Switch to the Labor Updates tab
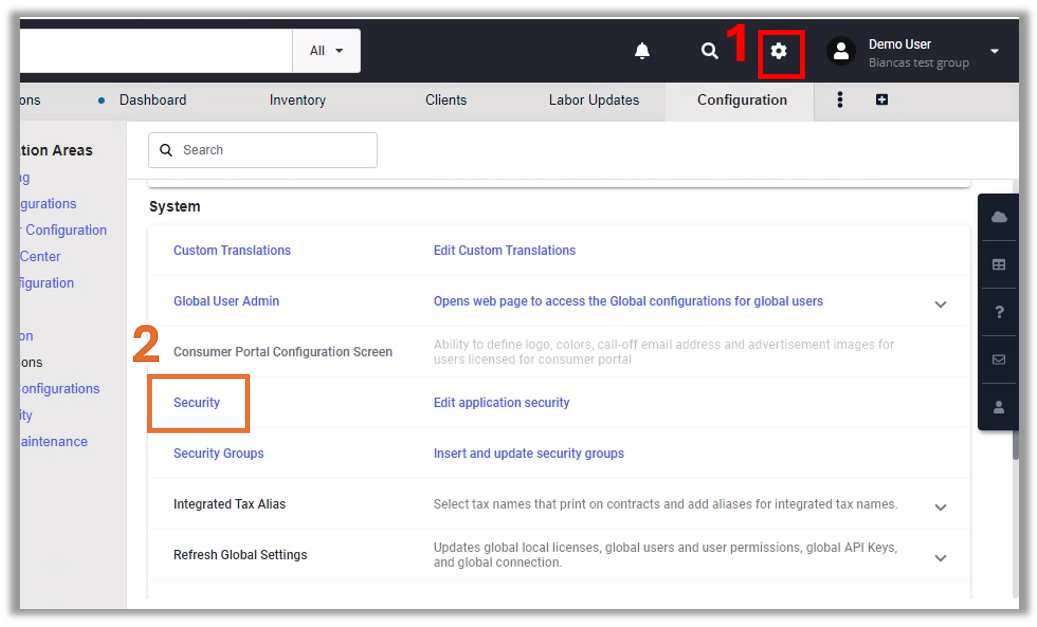The image size is (1037, 627). tap(593, 100)
